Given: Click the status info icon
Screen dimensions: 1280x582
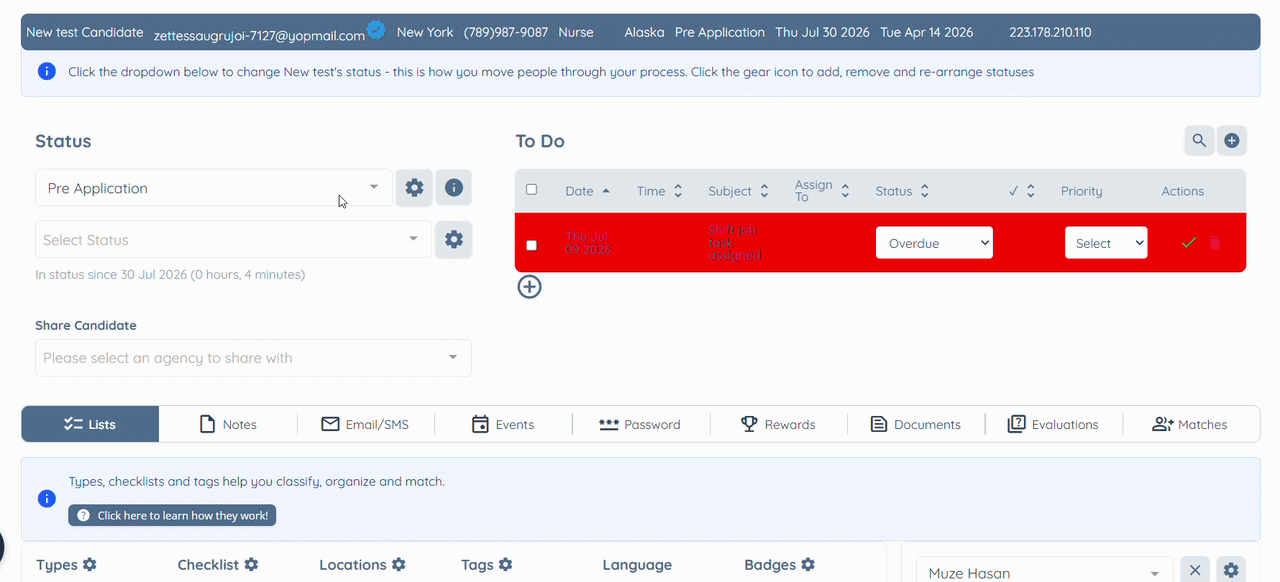Looking at the screenshot, I should [453, 188].
